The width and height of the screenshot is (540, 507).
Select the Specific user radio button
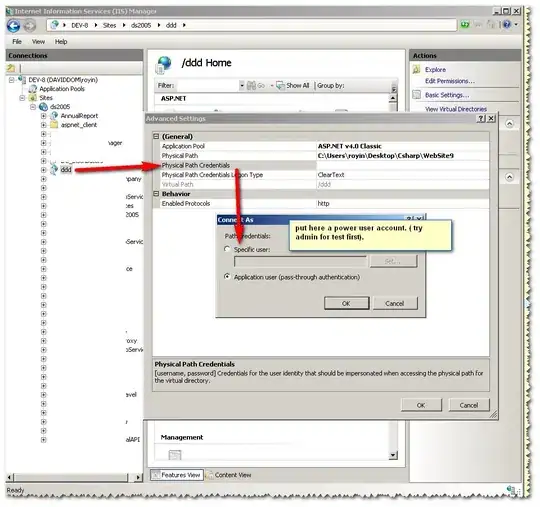(227, 249)
